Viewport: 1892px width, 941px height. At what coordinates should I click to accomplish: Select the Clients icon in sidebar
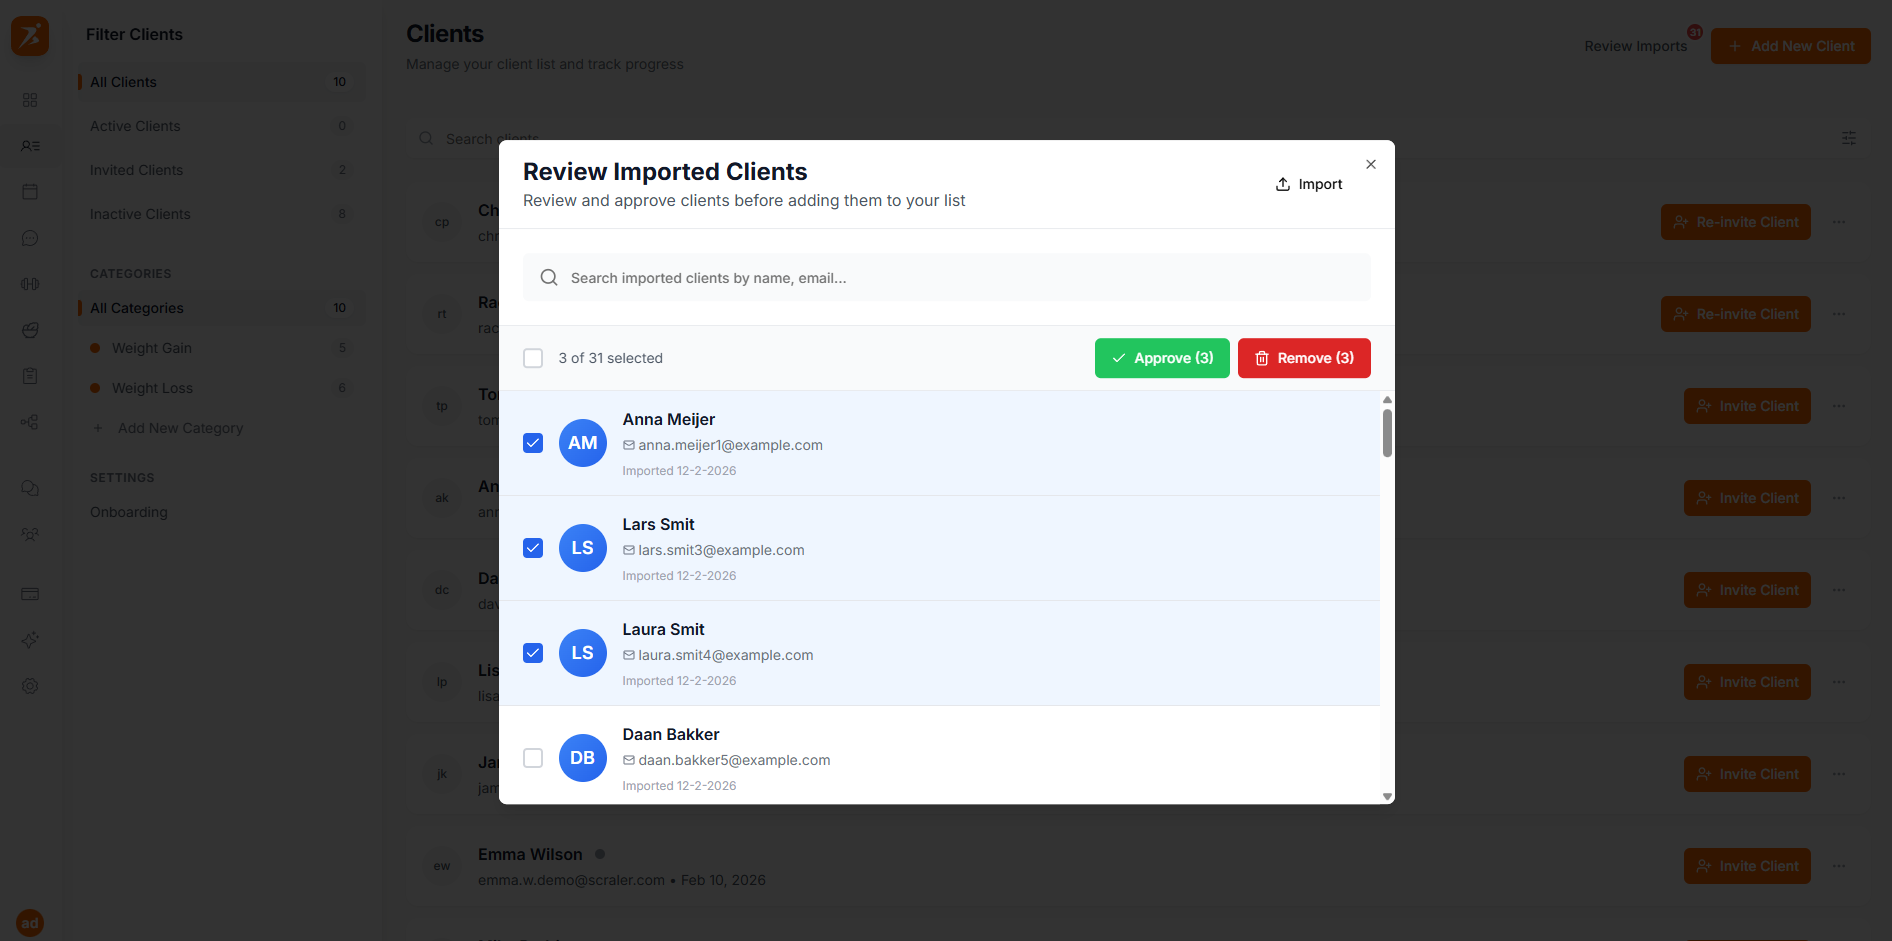click(29, 146)
